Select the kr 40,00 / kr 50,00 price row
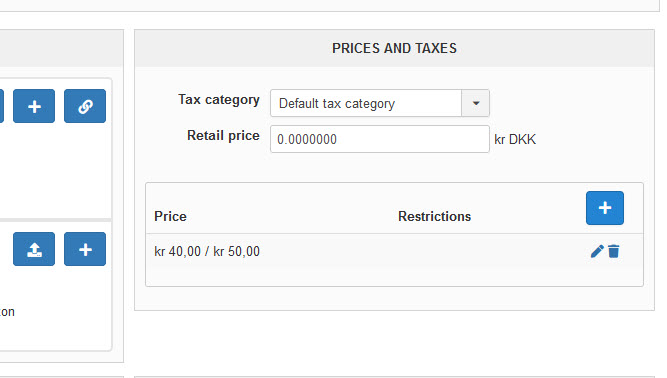Image resolution: width=667 pixels, height=378 pixels. (x=394, y=251)
